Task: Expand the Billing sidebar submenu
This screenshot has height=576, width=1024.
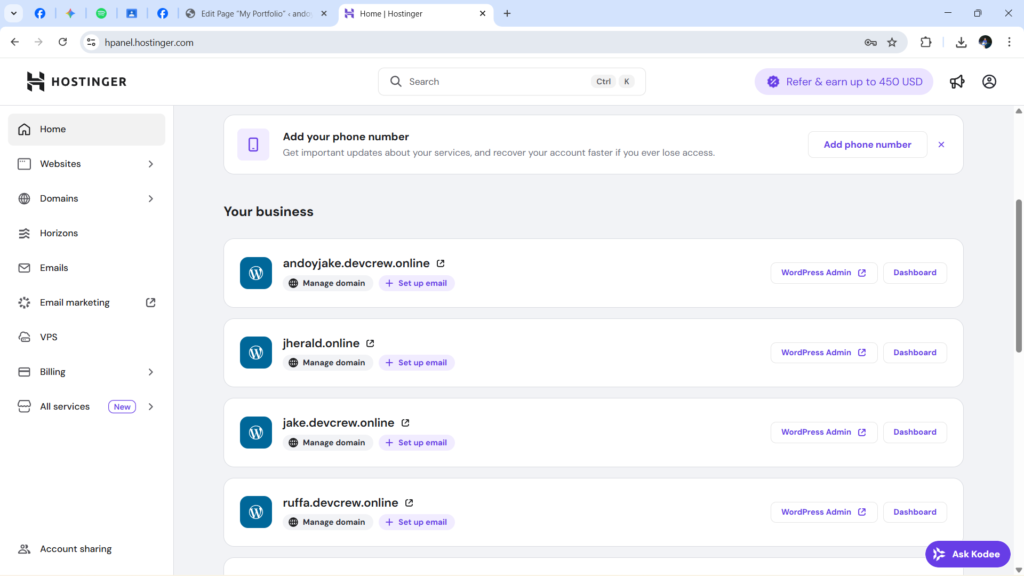Action: (151, 372)
